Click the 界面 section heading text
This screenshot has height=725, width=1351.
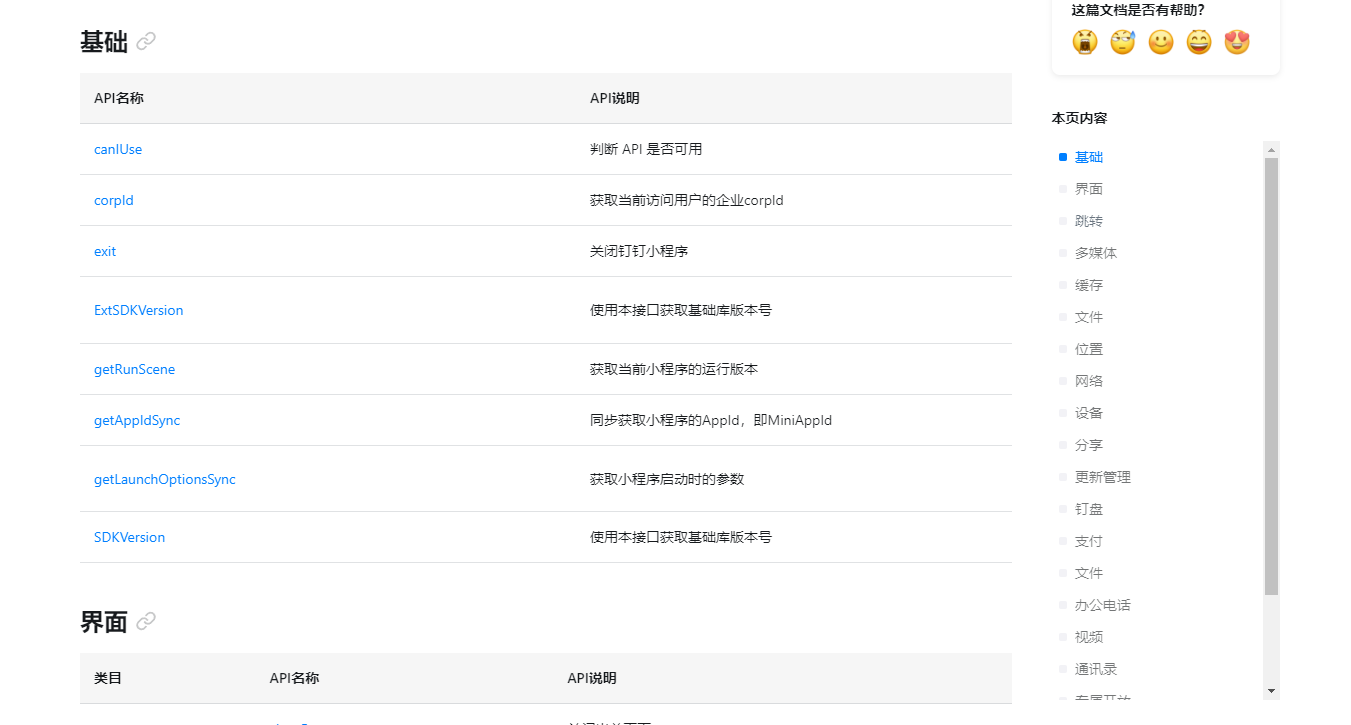pyautogui.click(x=104, y=622)
